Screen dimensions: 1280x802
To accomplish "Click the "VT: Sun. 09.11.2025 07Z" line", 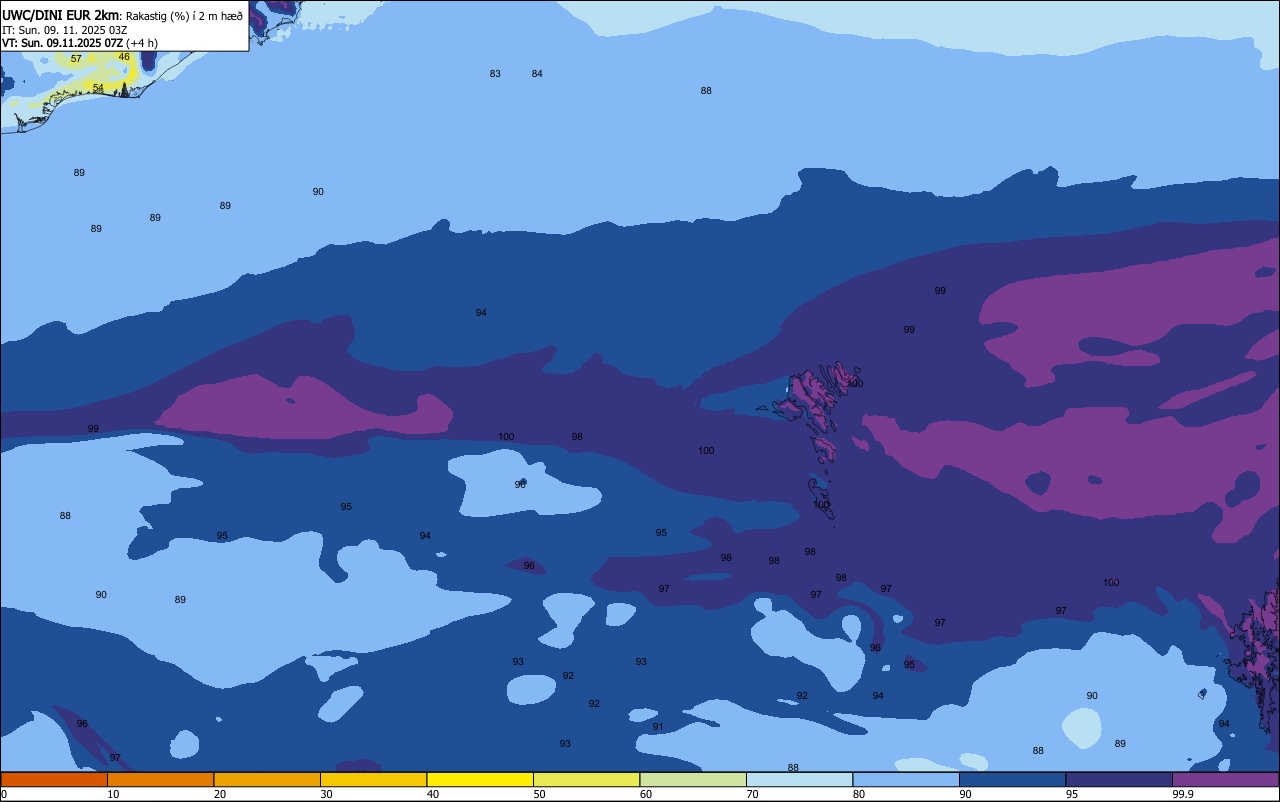I will click(62, 43).
